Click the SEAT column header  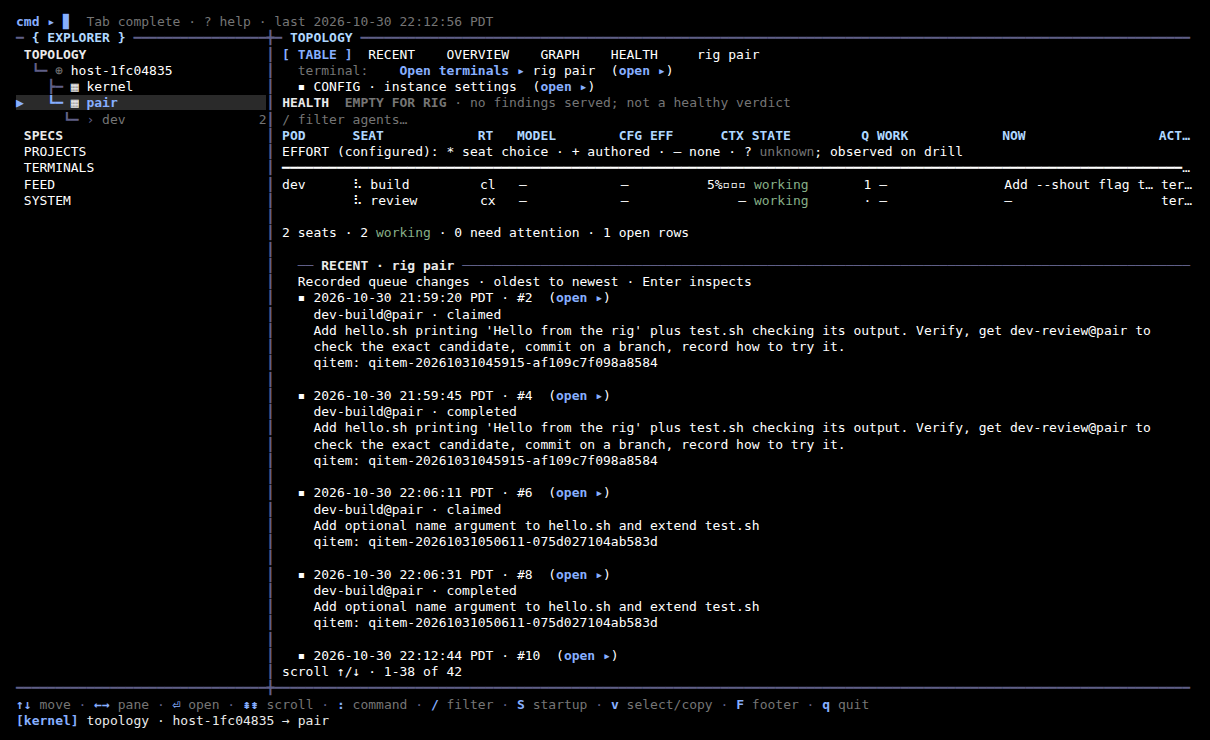point(368,136)
